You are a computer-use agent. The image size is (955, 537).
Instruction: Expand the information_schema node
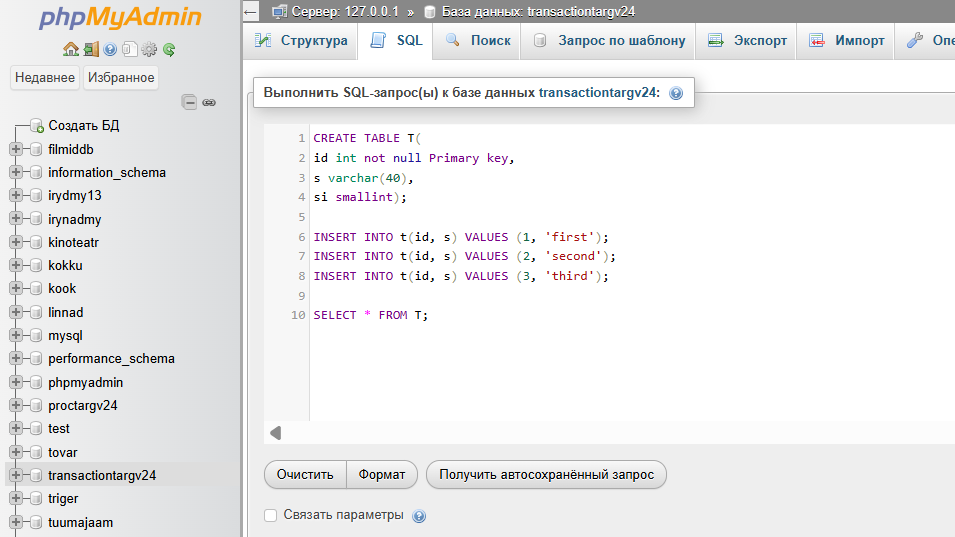click(x=16, y=172)
